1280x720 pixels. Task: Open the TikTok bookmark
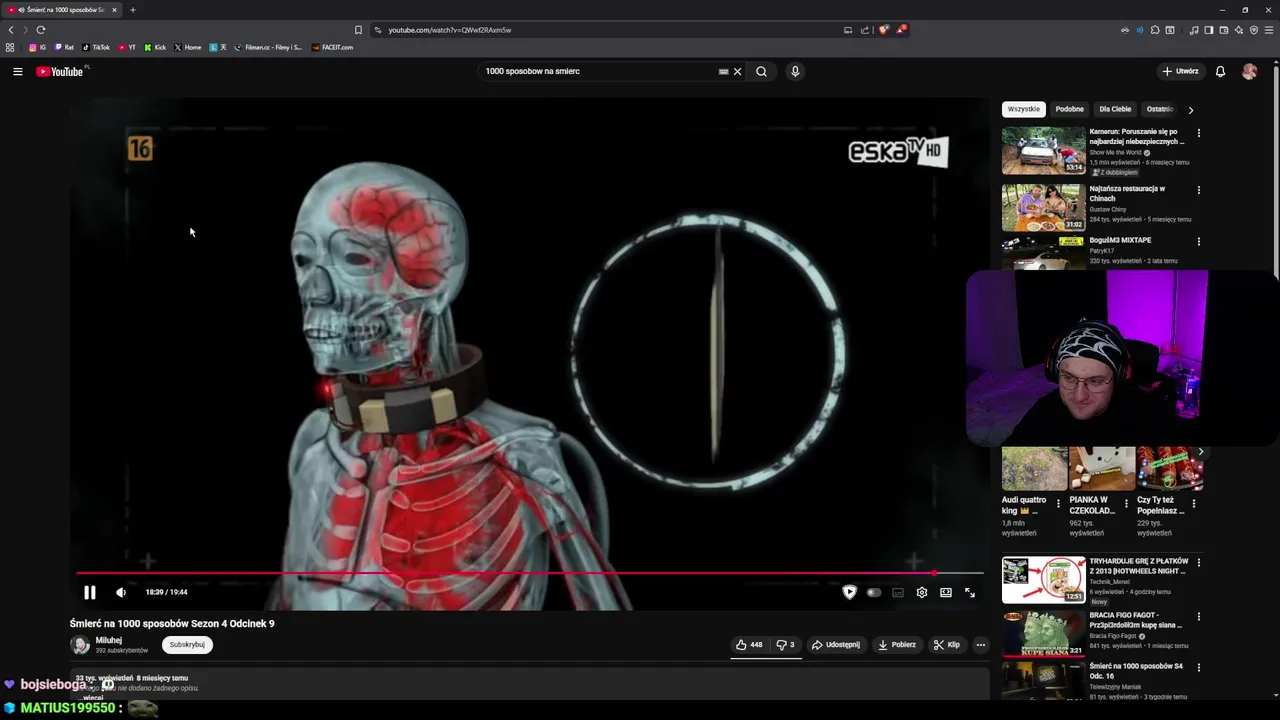click(96, 47)
